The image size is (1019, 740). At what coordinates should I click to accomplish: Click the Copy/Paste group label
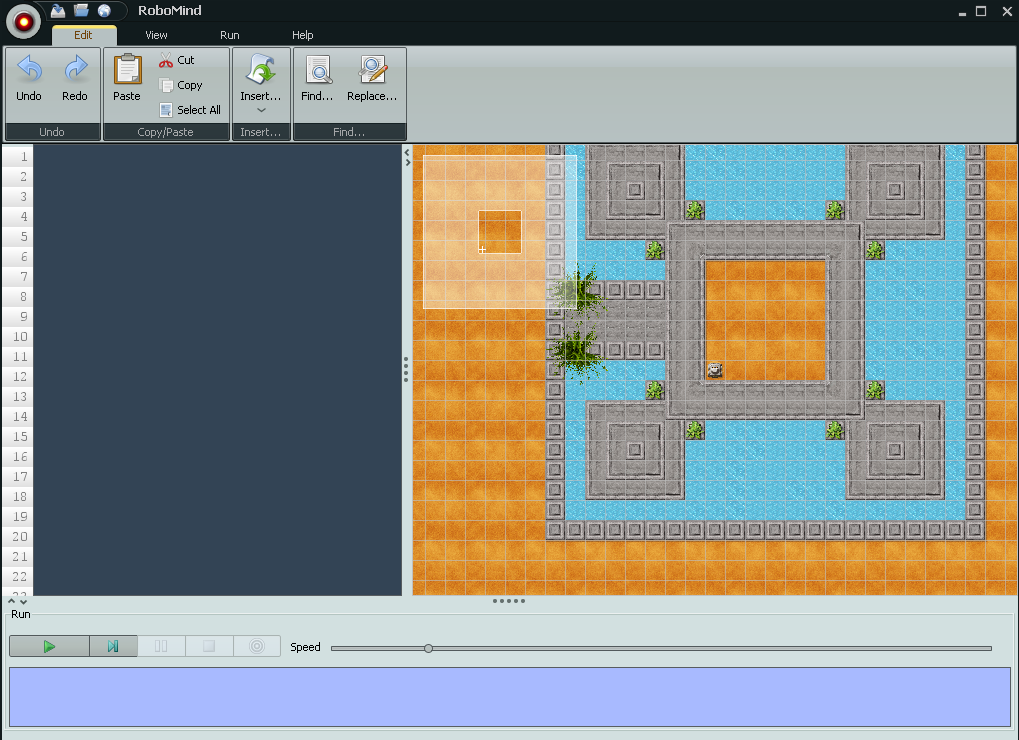pyautogui.click(x=165, y=132)
